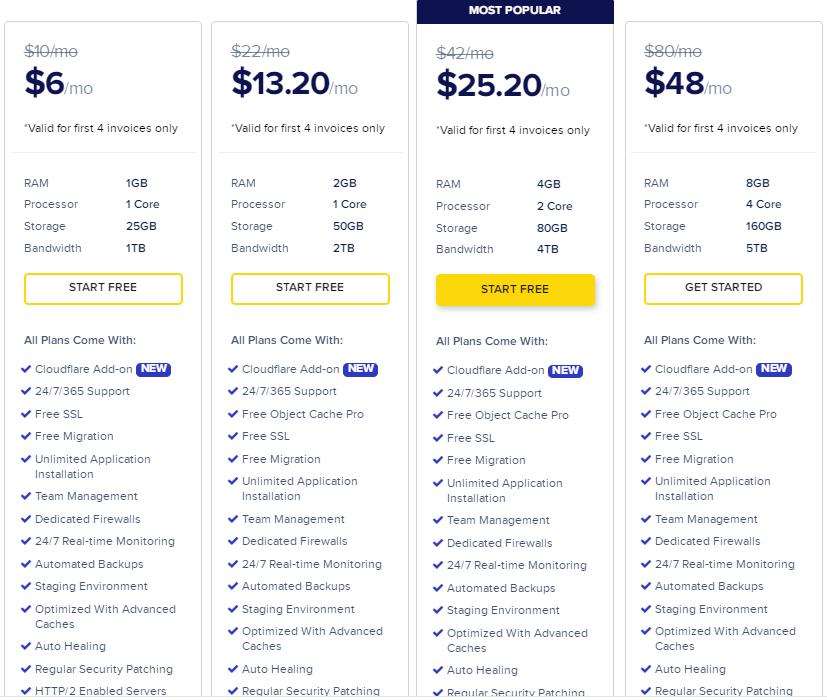
Task: Click the NEW badge in the $6 plan
Action: 153,369
